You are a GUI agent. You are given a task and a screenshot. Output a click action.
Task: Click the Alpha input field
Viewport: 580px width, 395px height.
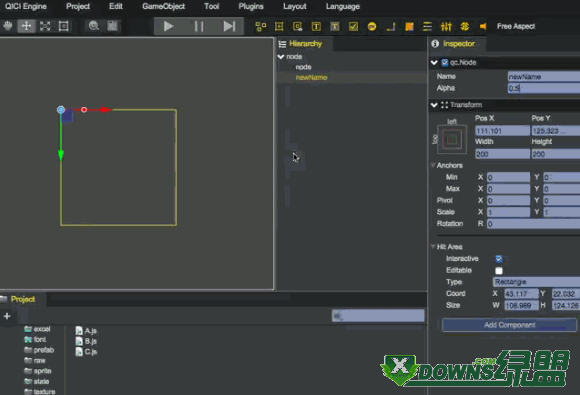coord(544,88)
